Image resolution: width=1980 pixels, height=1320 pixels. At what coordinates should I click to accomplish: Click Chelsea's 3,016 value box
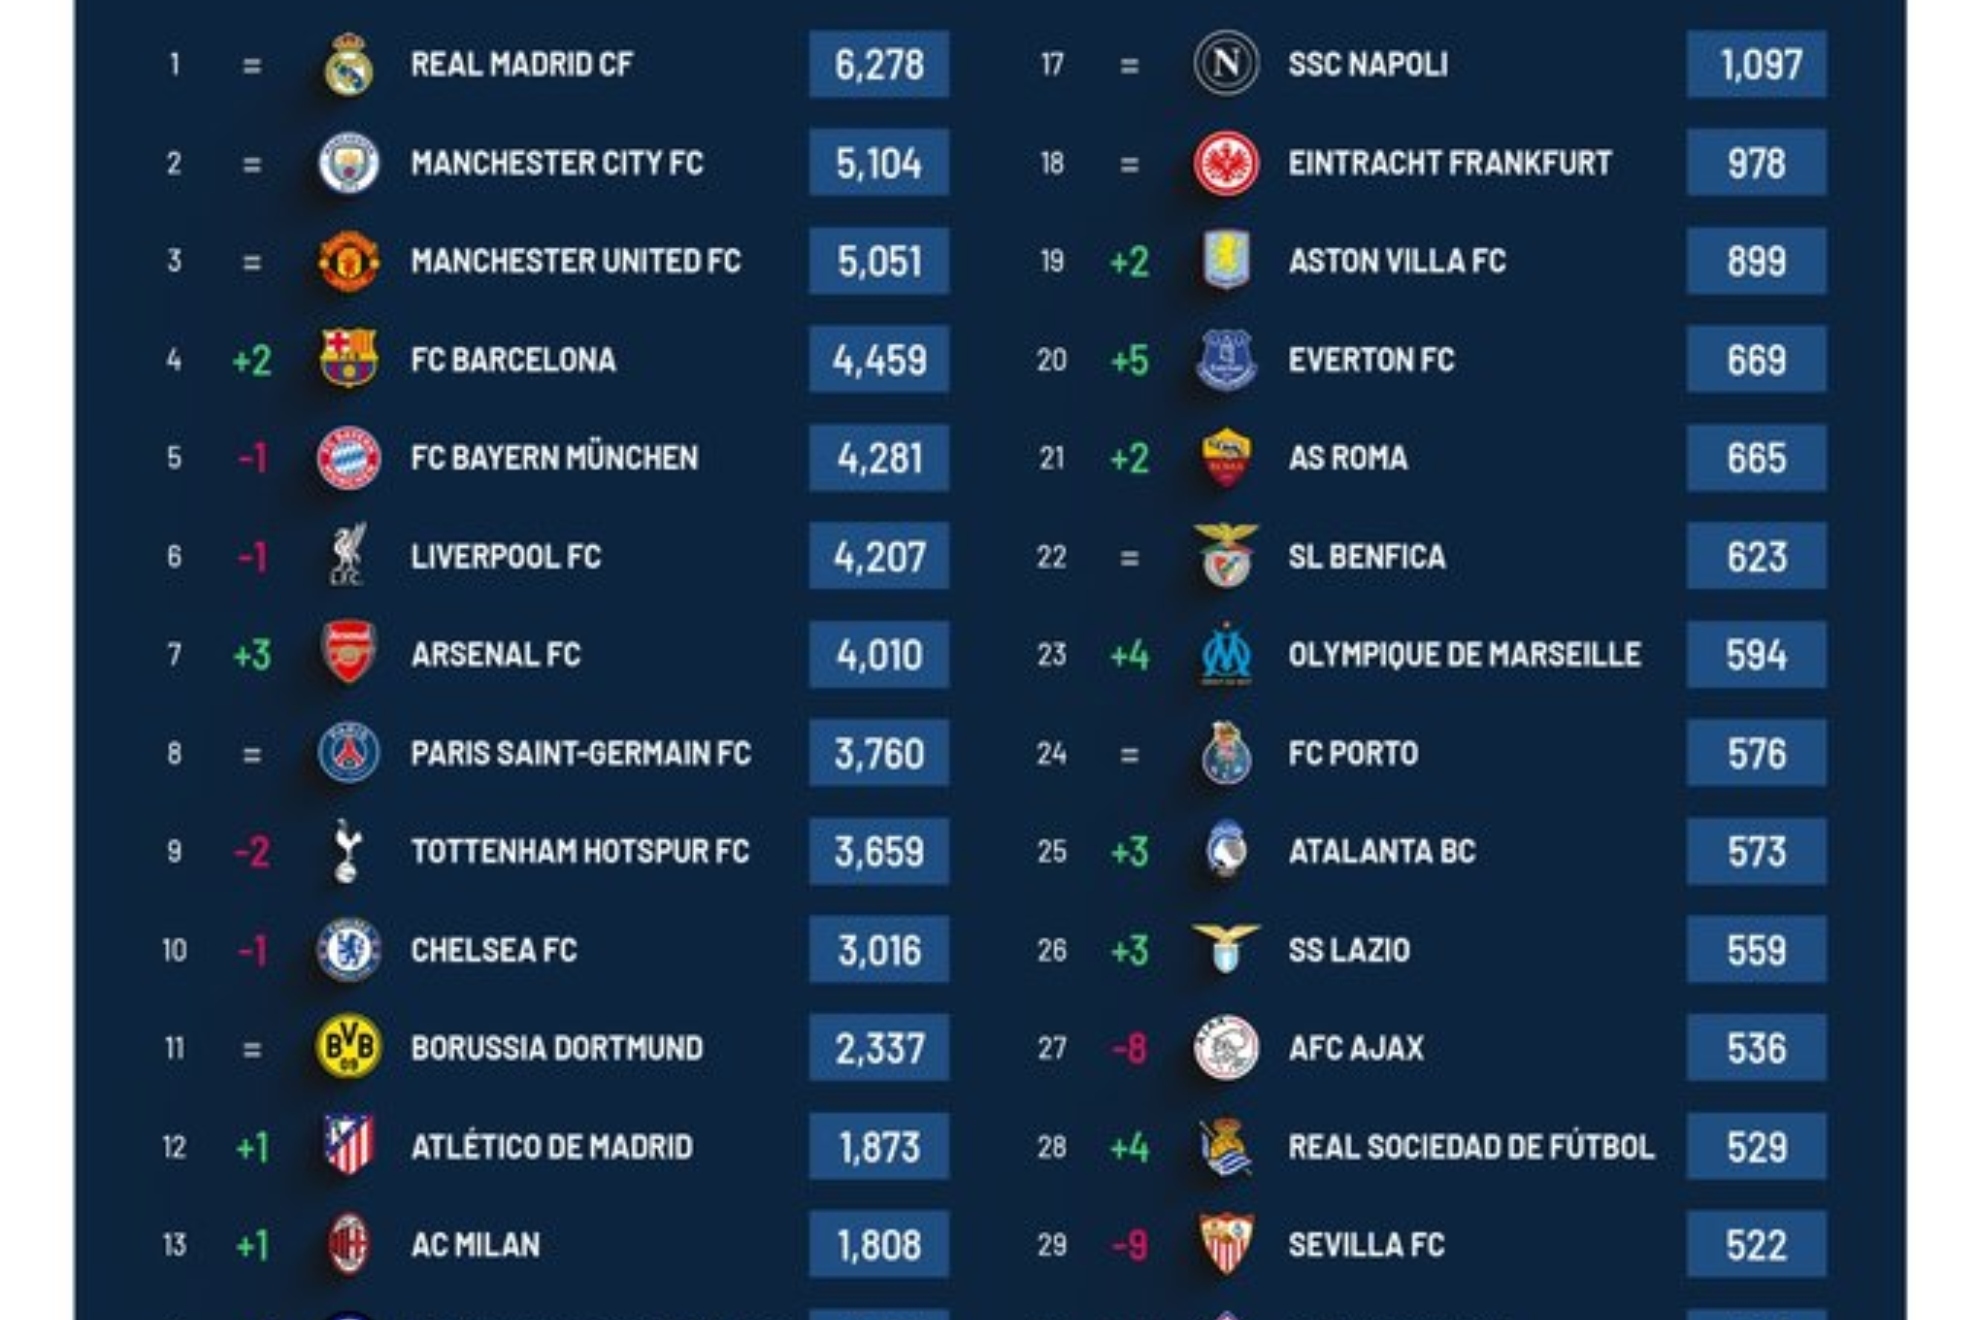coord(879,949)
